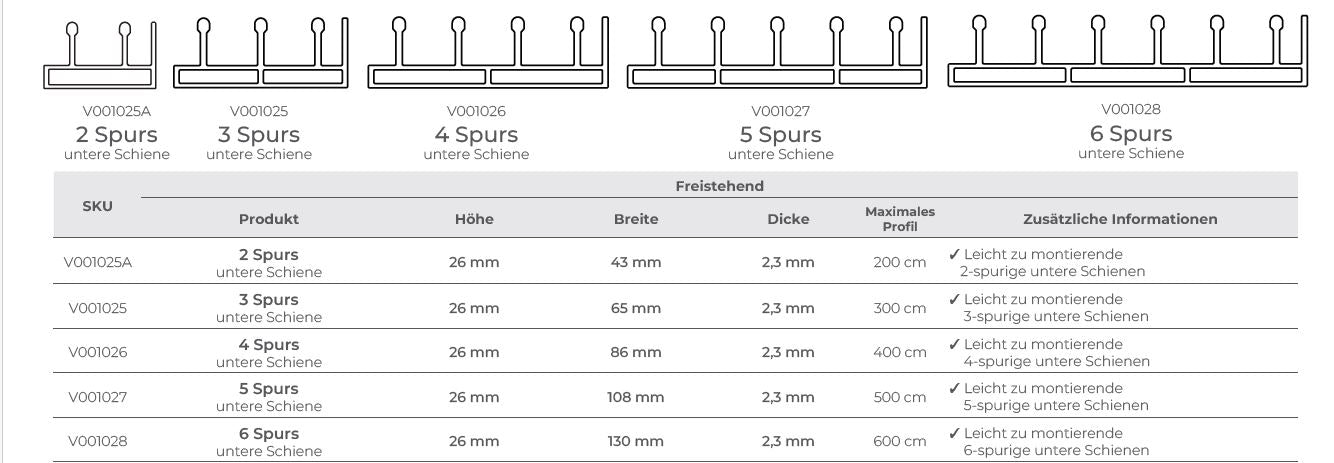Viewport: 1334px width, 463px height.
Task: Click SKU V001027 in the table row
Action: pos(97,397)
